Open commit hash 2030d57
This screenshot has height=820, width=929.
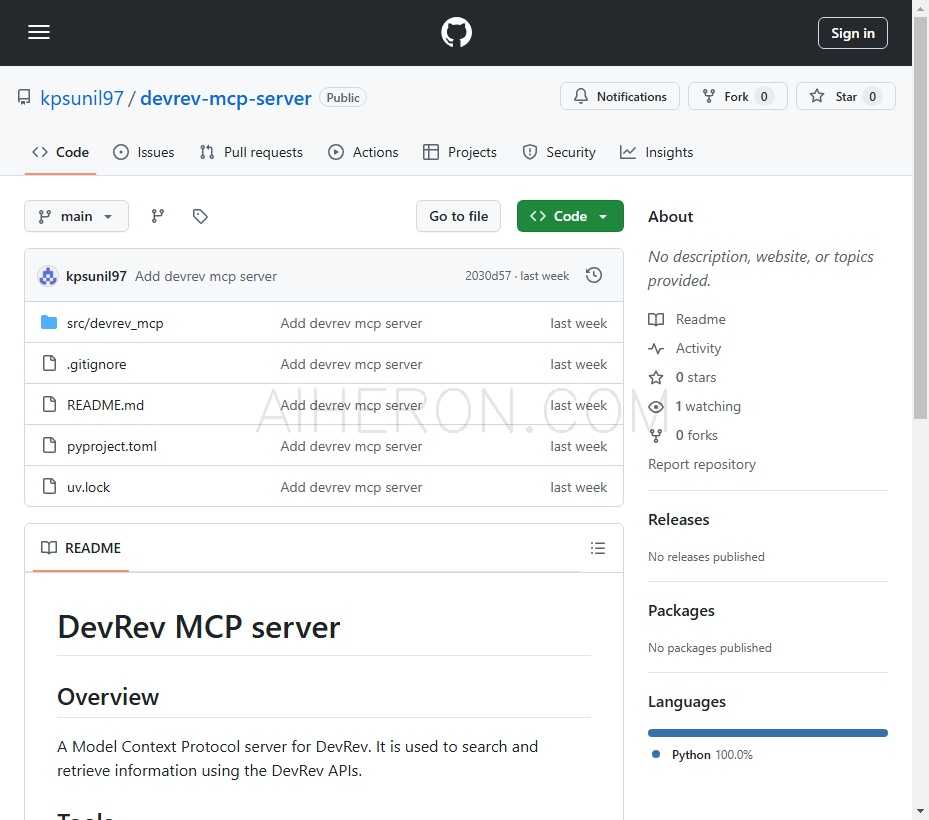[488, 276]
